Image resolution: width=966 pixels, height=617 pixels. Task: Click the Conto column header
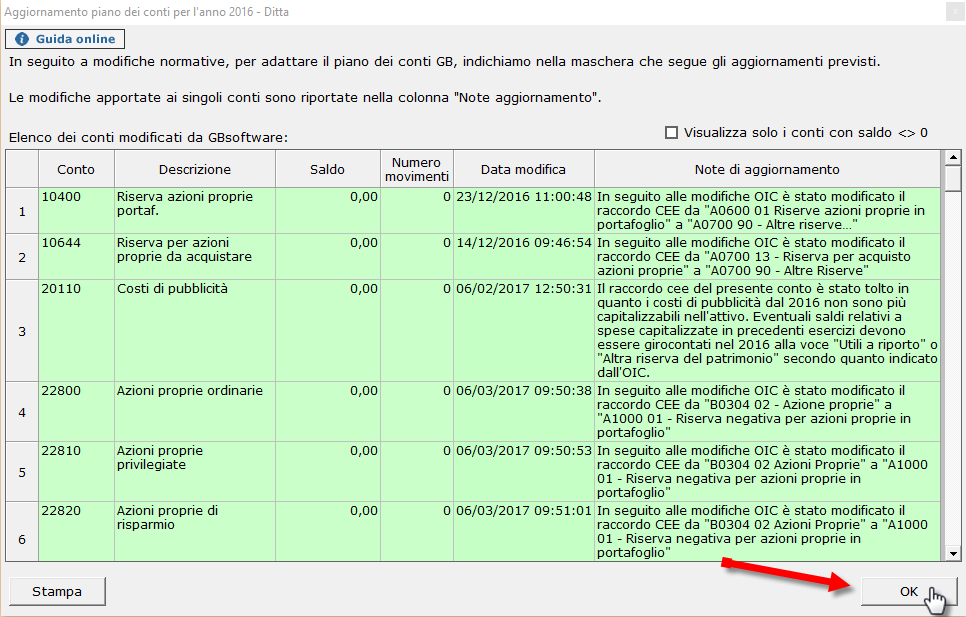point(76,169)
